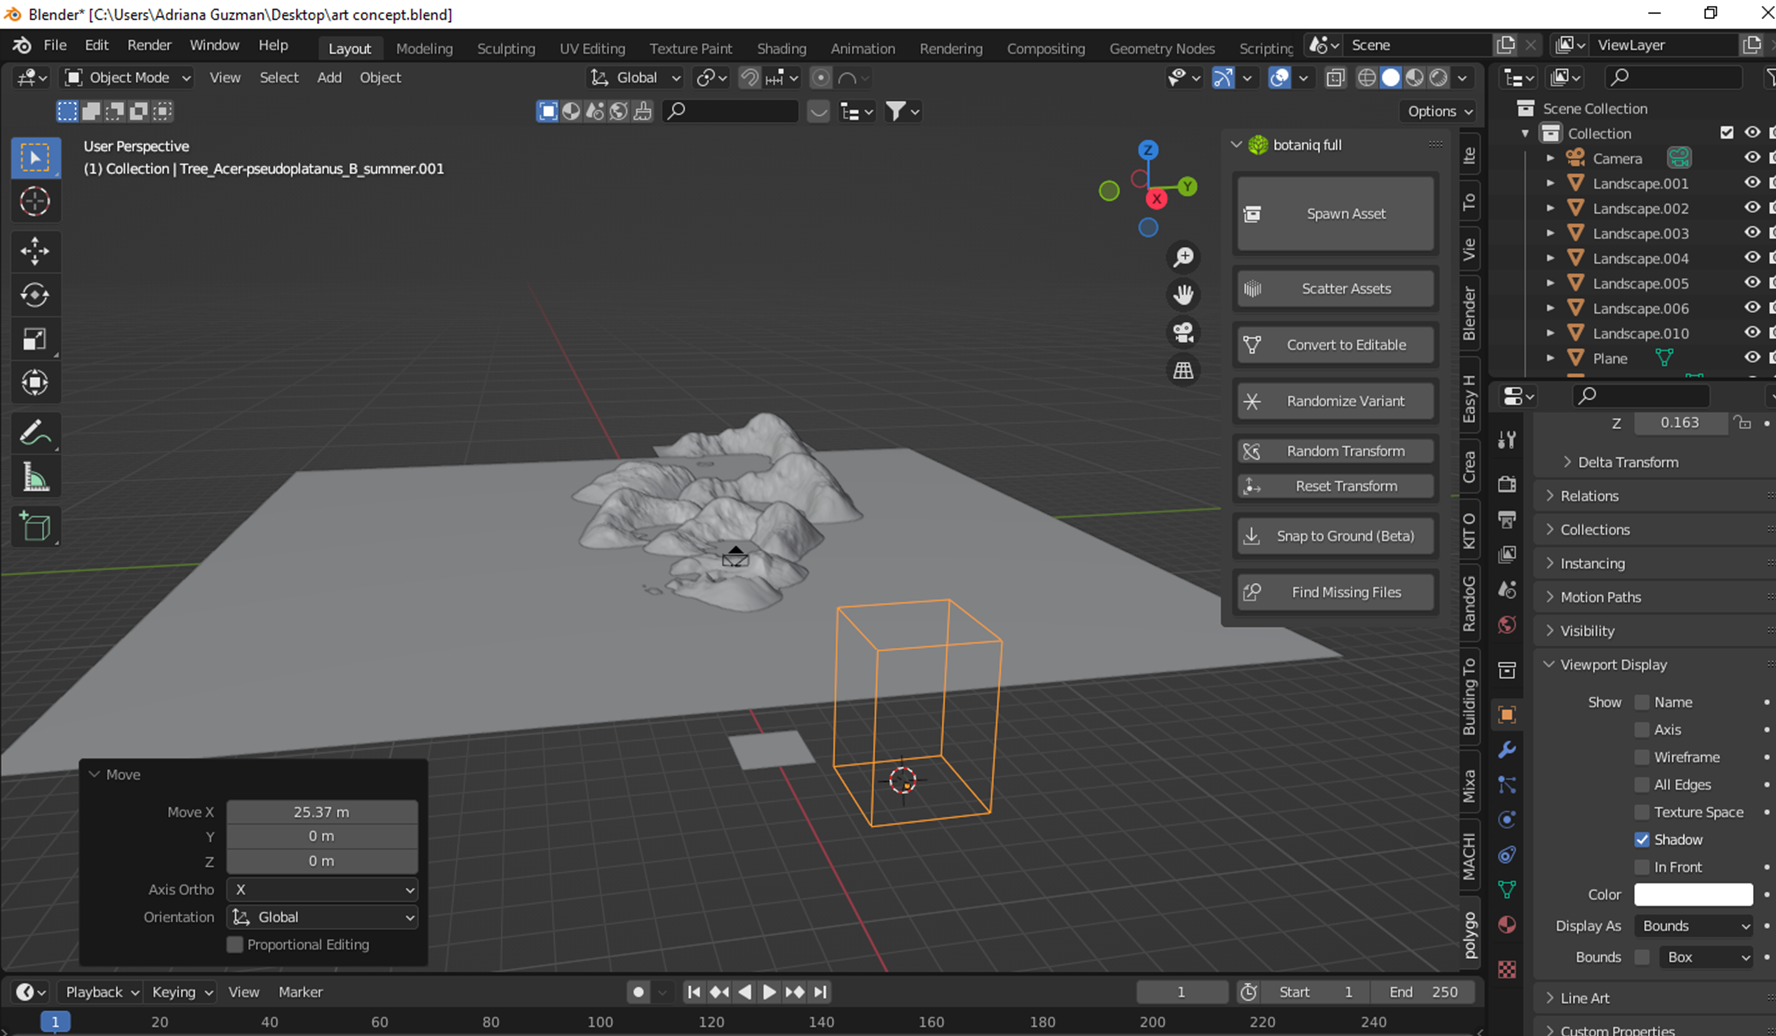Open the Render properties tab icon

click(1507, 485)
